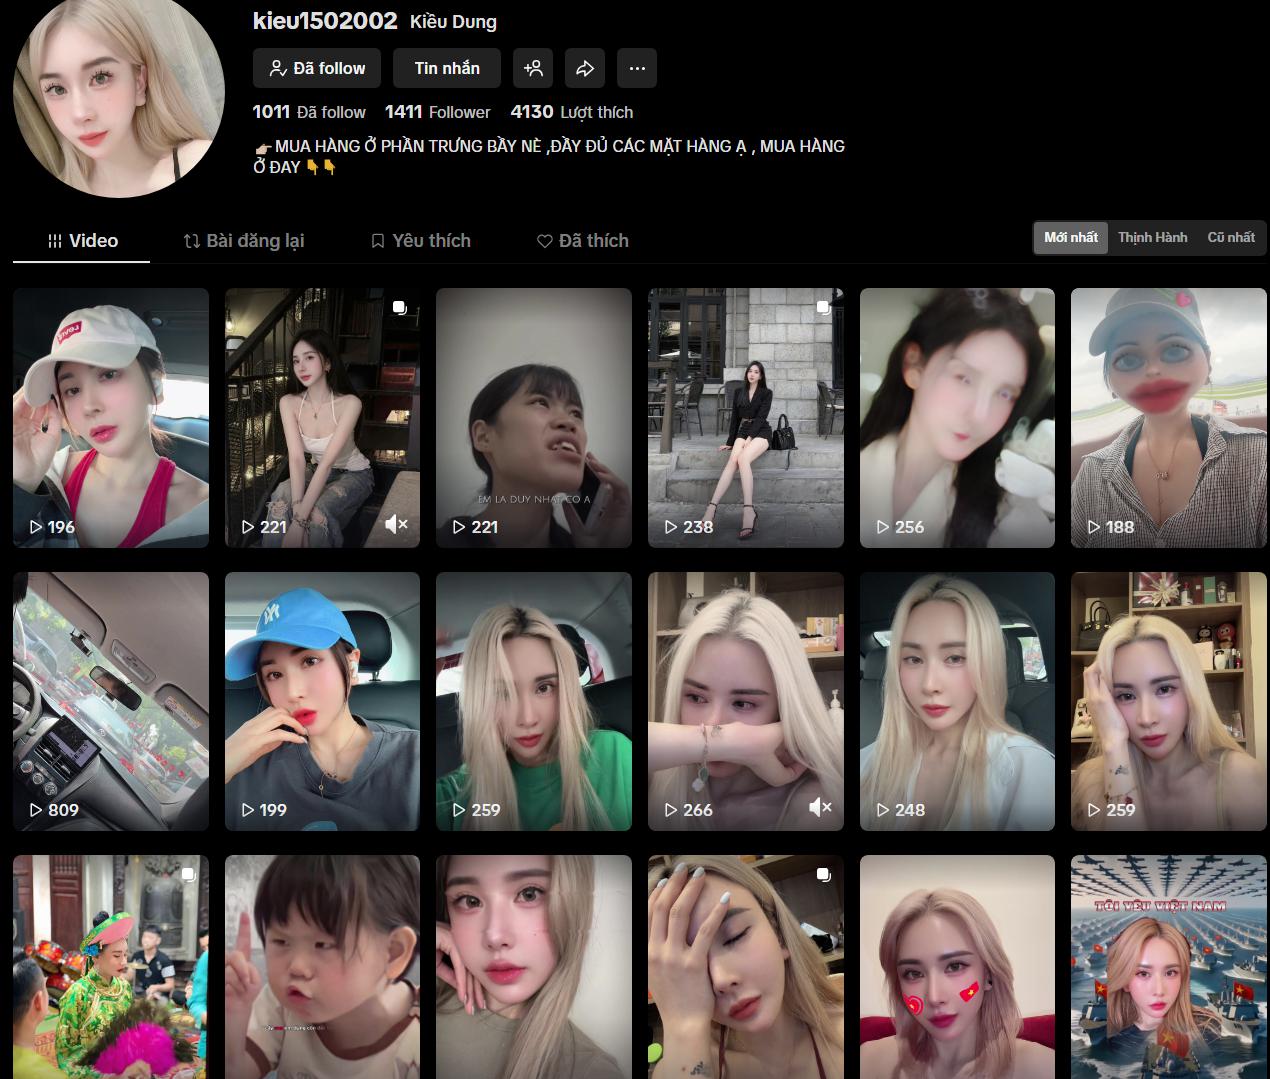Switch to the Bài đăng lại tab
The height and width of the screenshot is (1079, 1270).
[244, 241]
